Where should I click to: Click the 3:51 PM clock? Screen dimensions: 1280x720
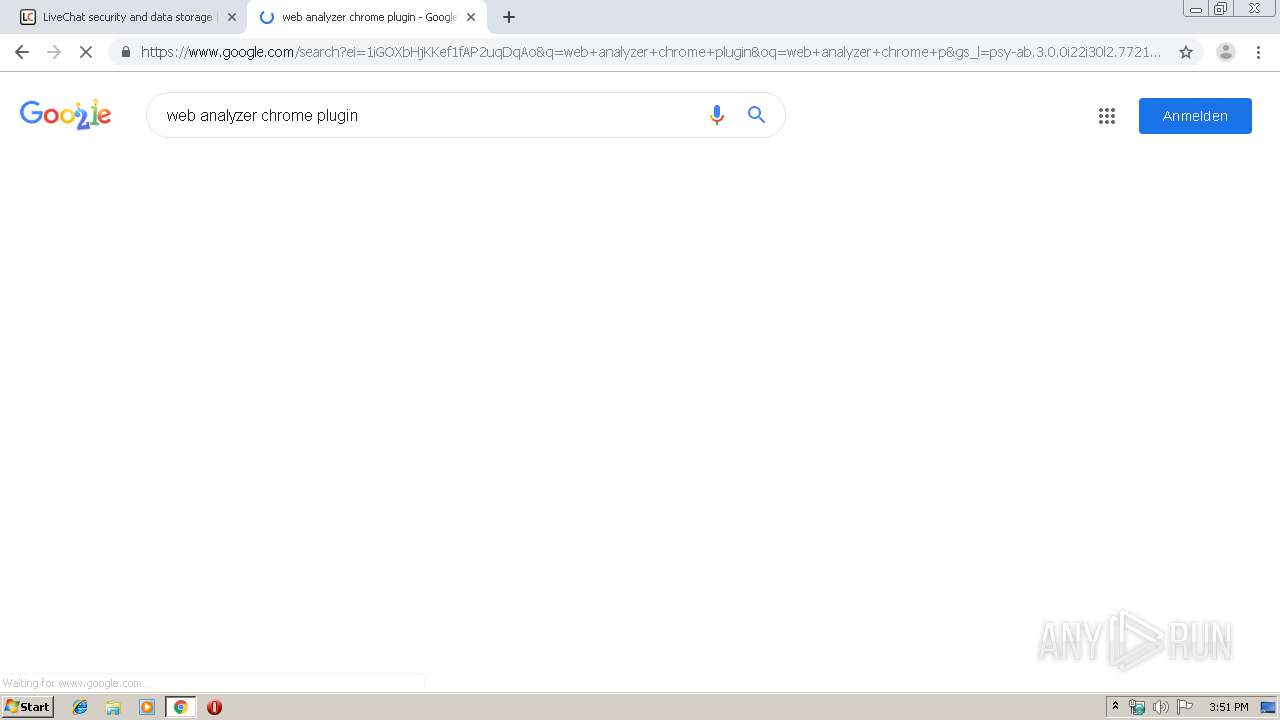[1229, 707]
